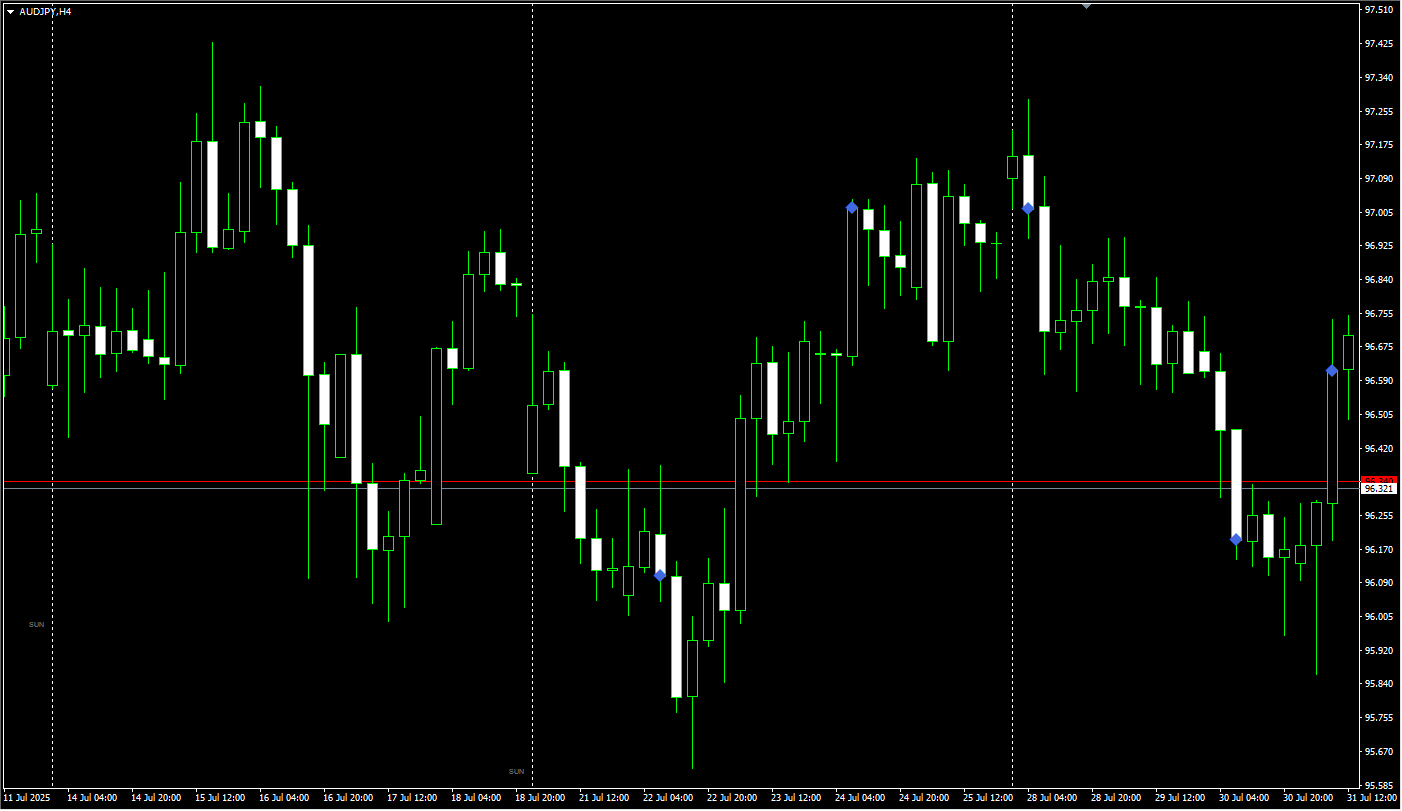
Task: Click the SUN label below the 18 Jul separator
Action: click(x=516, y=771)
